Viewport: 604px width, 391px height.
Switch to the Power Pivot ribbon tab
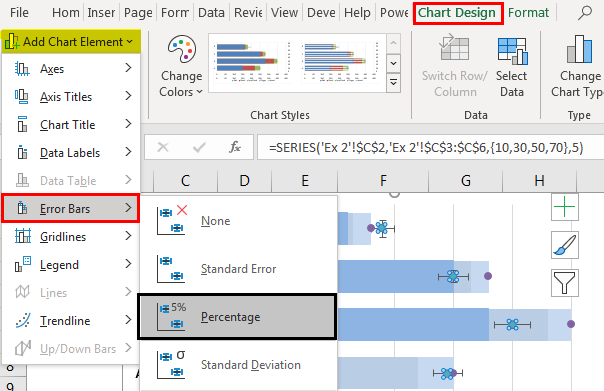394,13
